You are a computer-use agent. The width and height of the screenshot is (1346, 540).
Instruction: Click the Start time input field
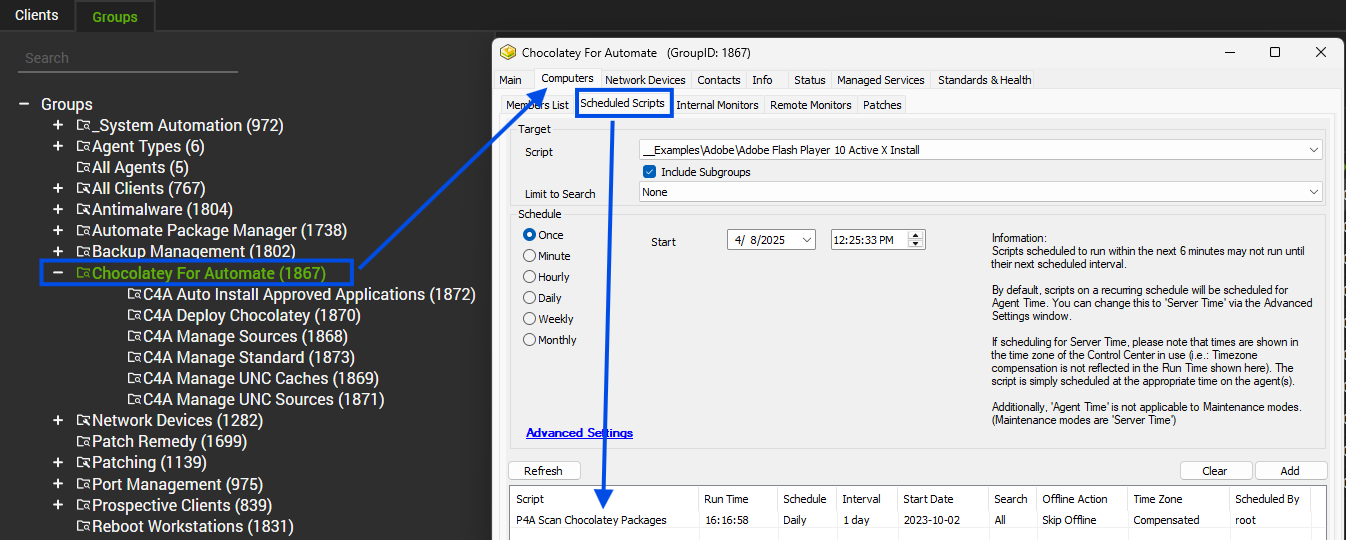(x=869, y=240)
